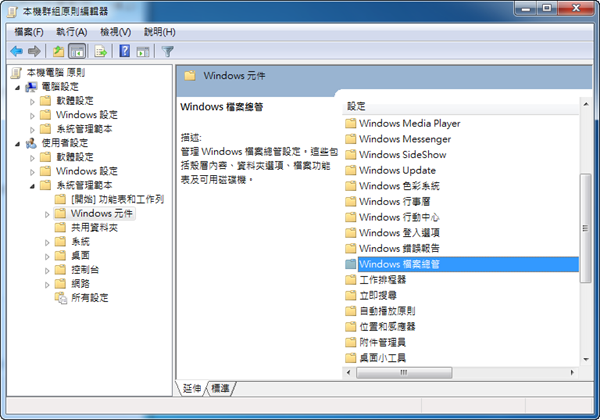Click the folder icon of Windows SideShow

(x=351, y=155)
